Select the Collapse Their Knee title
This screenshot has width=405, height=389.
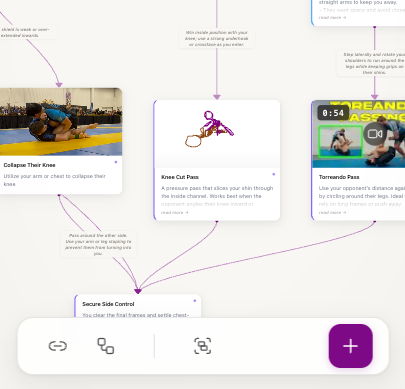pos(29,165)
